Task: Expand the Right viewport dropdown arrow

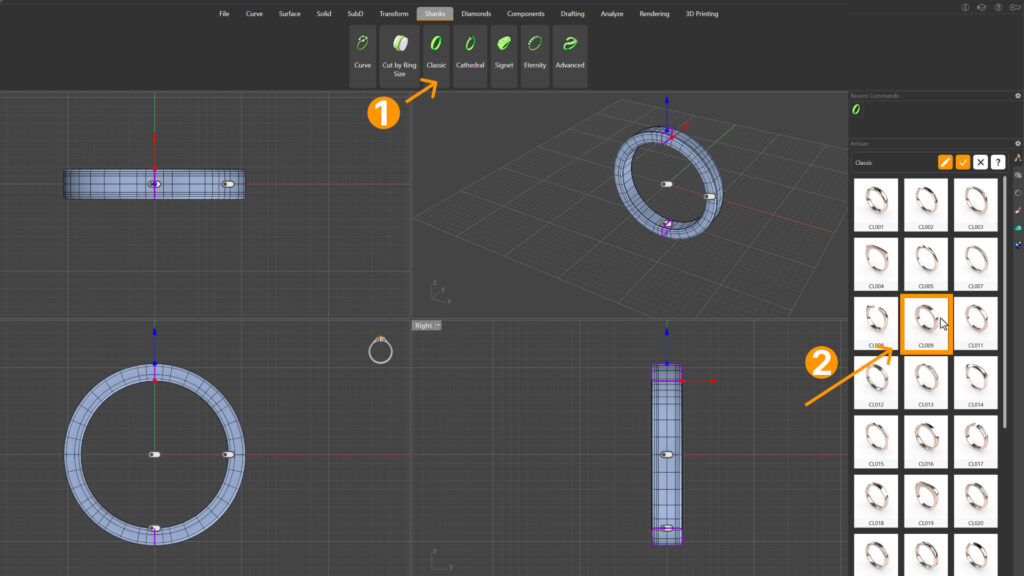Action: click(438, 325)
